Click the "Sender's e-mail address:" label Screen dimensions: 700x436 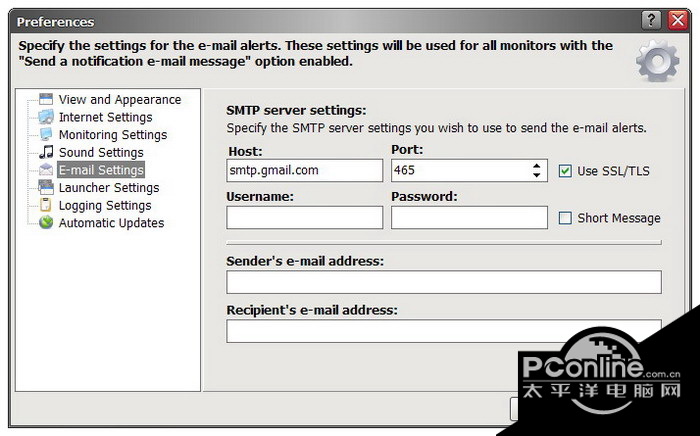(305, 261)
